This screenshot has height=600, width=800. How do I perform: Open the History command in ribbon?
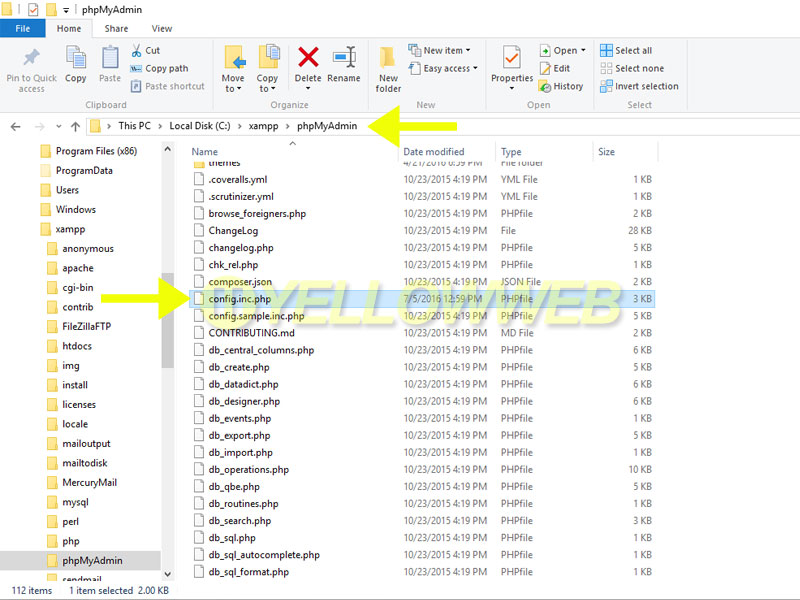point(560,86)
